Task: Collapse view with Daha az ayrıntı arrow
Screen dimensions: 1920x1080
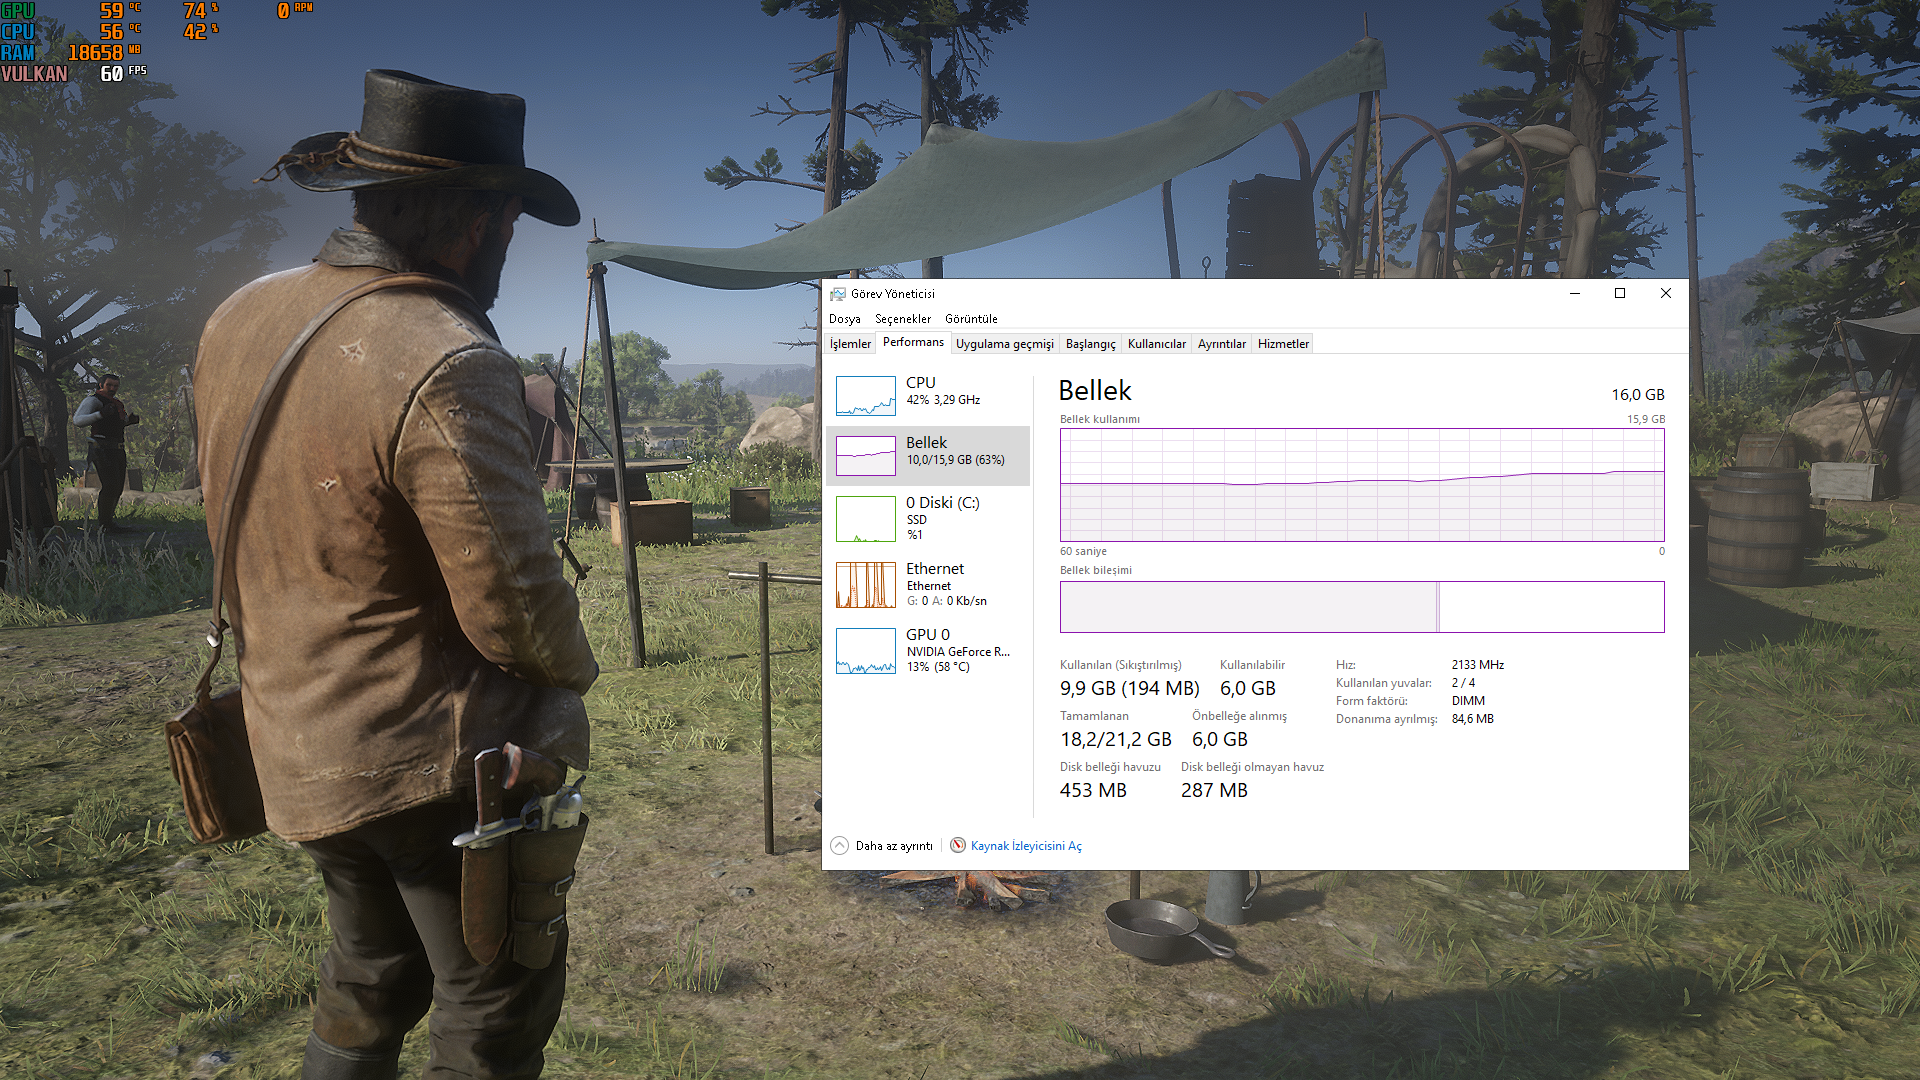Action: click(840, 846)
